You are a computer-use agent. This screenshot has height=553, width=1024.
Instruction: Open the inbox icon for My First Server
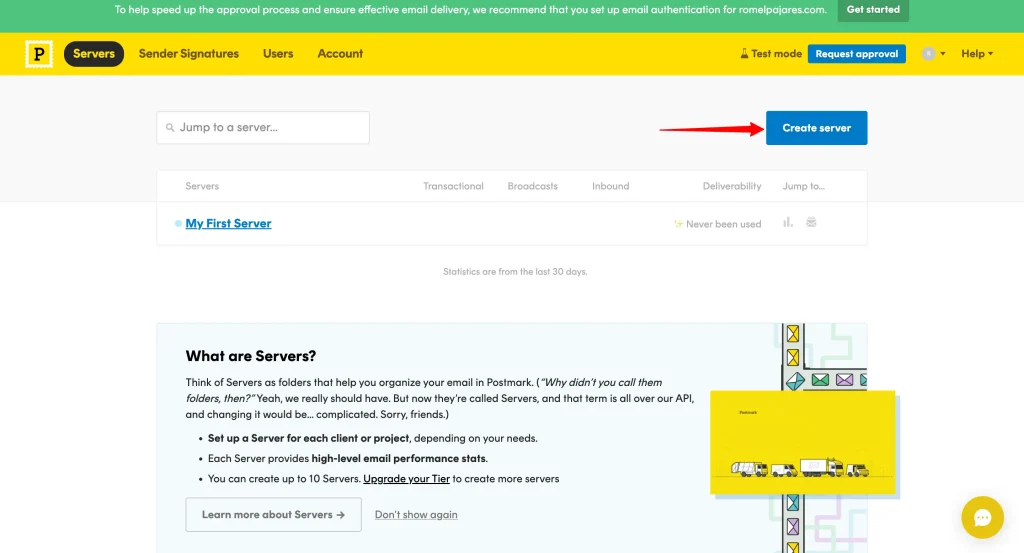(811, 222)
